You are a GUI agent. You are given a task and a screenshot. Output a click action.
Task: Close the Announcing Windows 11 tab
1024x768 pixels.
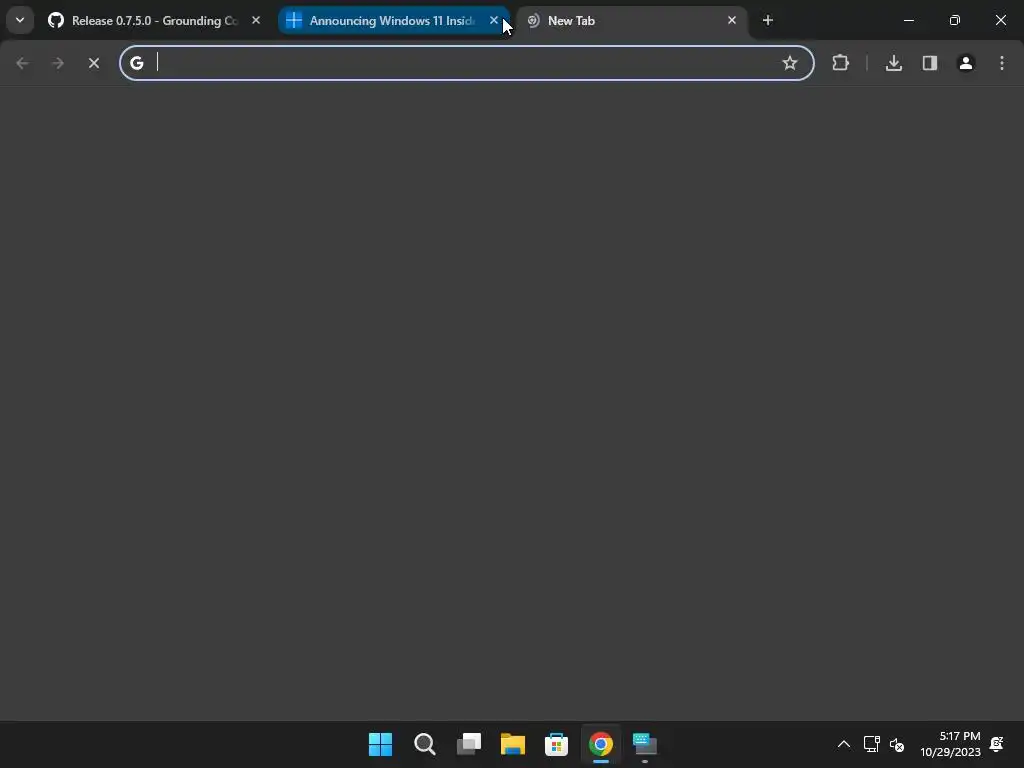494,20
